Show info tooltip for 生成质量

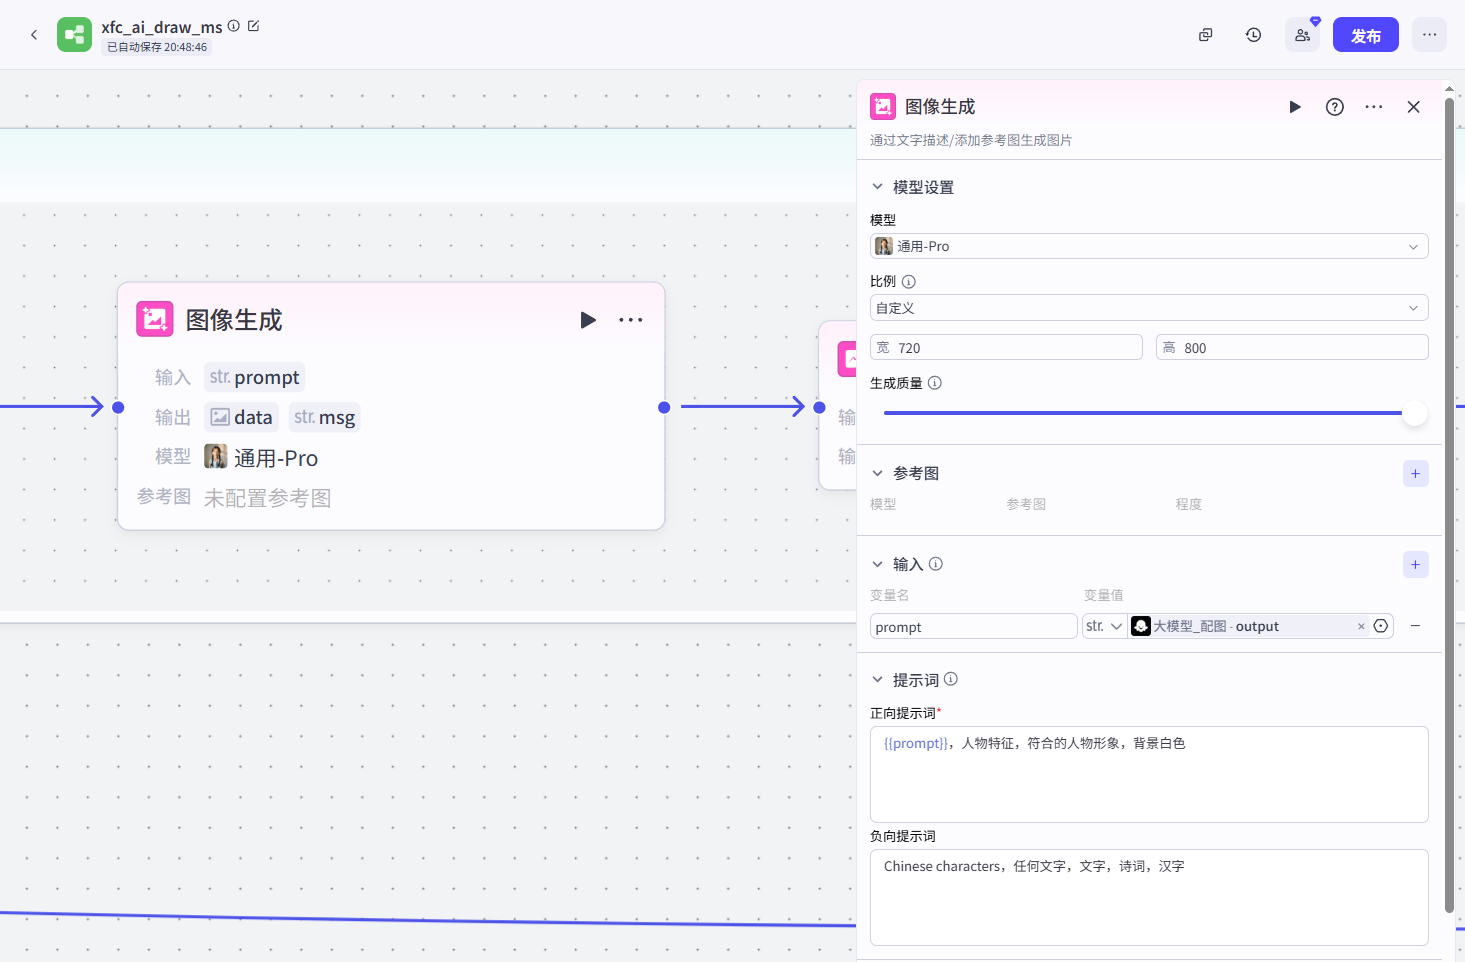pyautogui.click(x=935, y=383)
